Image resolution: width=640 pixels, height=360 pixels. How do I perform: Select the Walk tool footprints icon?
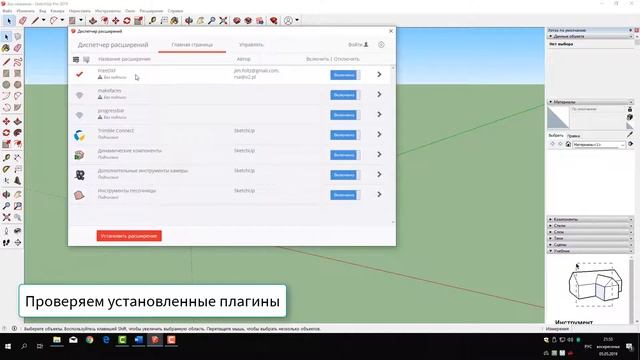coord(6,242)
